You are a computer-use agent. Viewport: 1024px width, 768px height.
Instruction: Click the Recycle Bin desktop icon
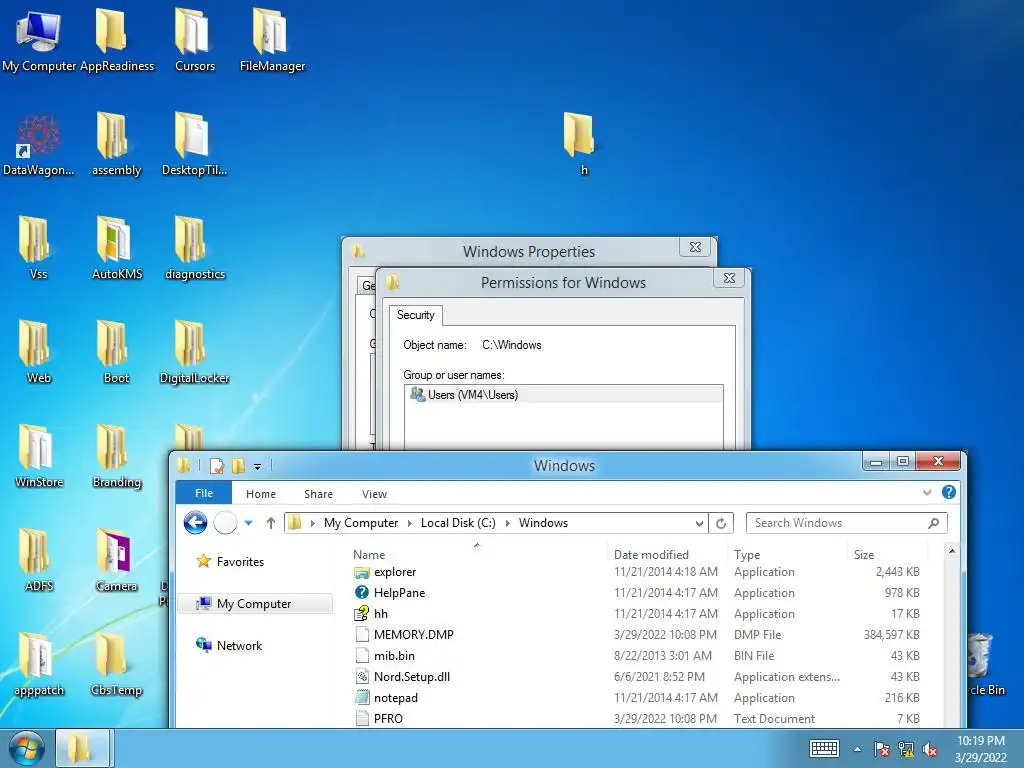tap(985, 664)
